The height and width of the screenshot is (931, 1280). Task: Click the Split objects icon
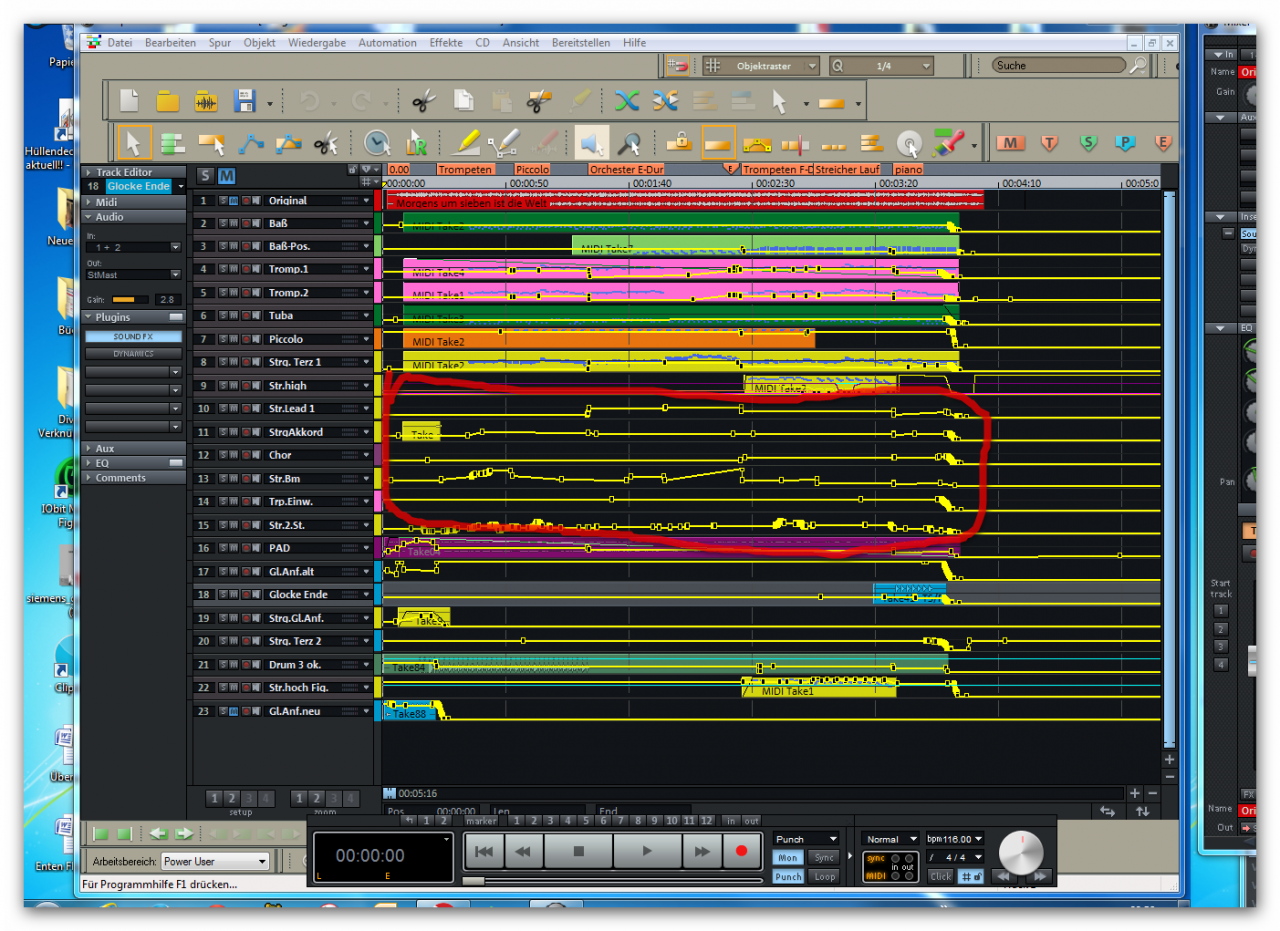795,143
